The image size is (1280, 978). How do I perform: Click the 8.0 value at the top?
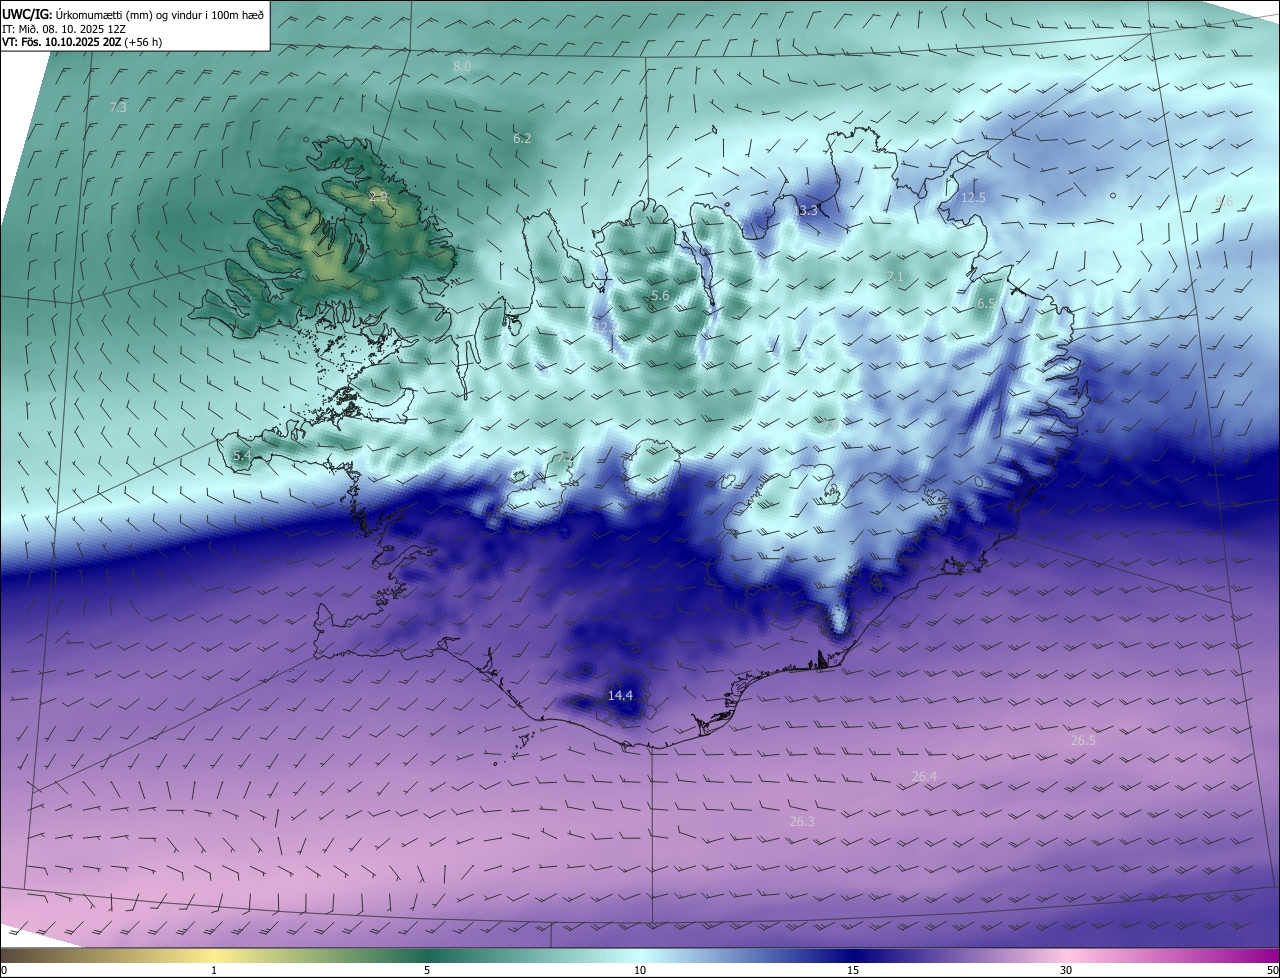point(462,66)
